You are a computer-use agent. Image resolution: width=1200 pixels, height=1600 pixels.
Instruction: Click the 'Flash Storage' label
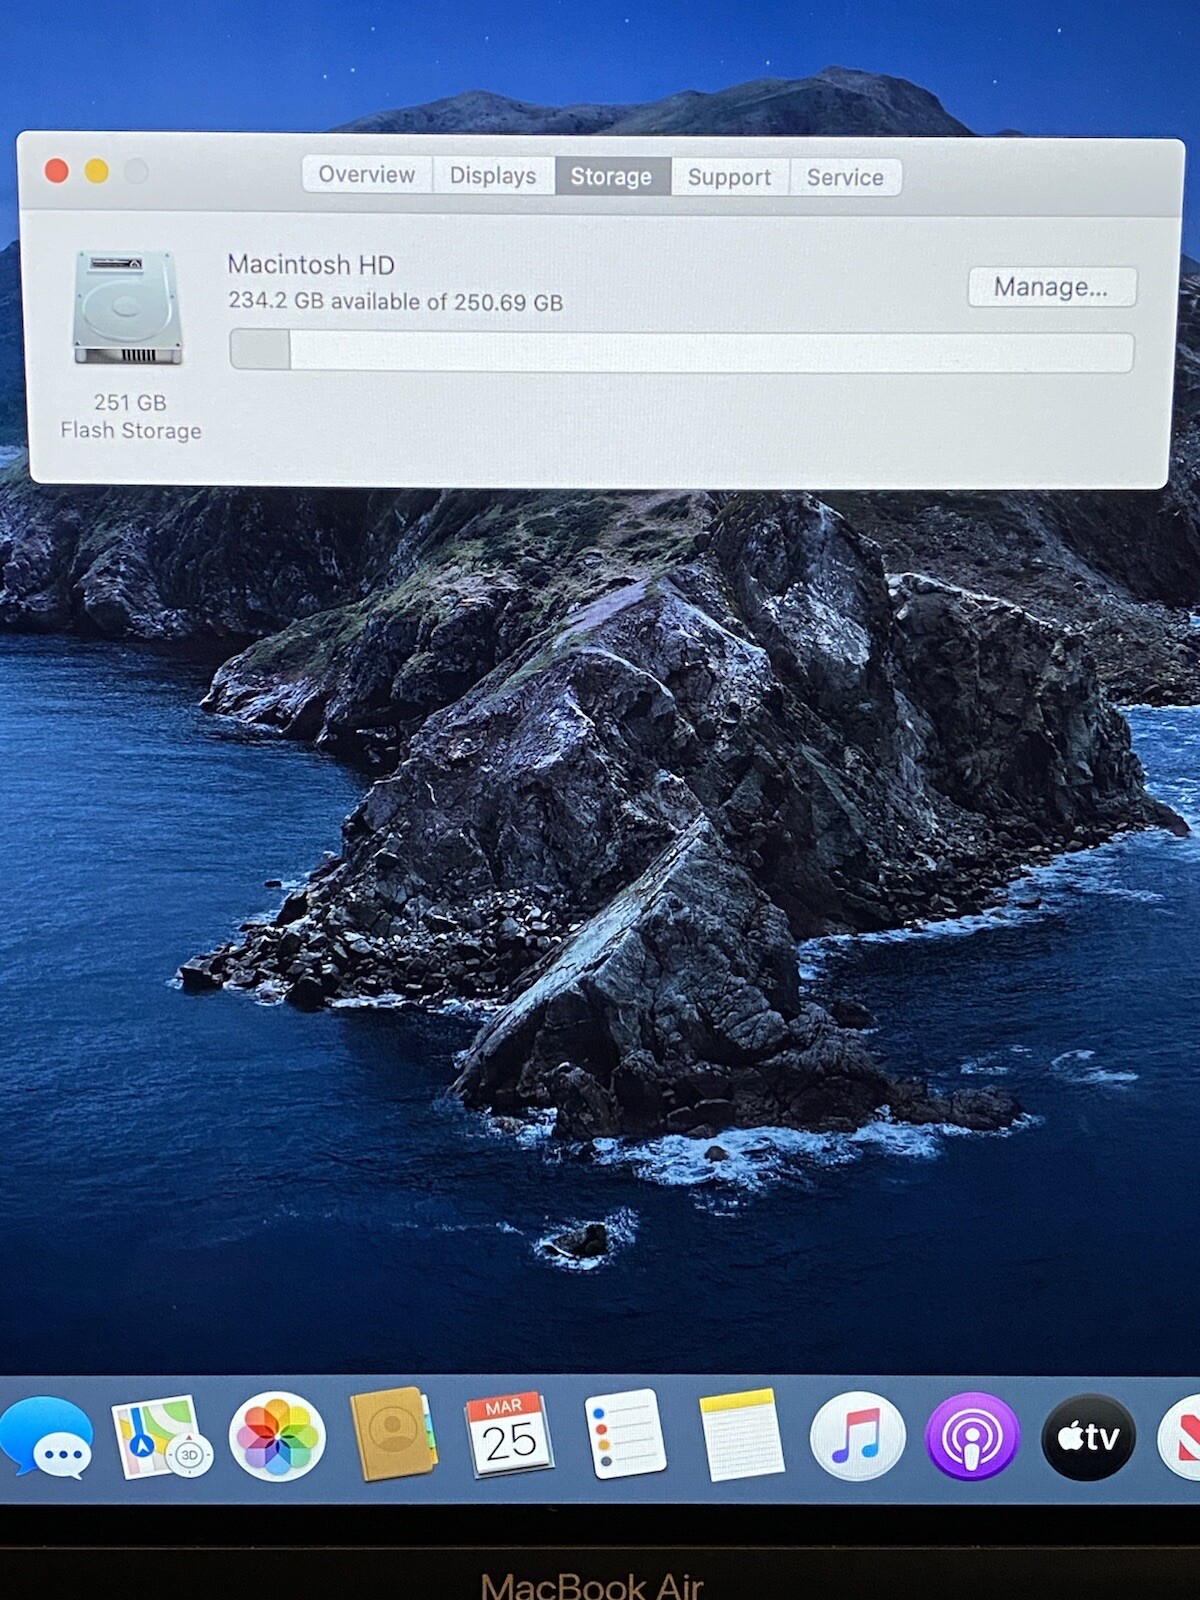131,431
